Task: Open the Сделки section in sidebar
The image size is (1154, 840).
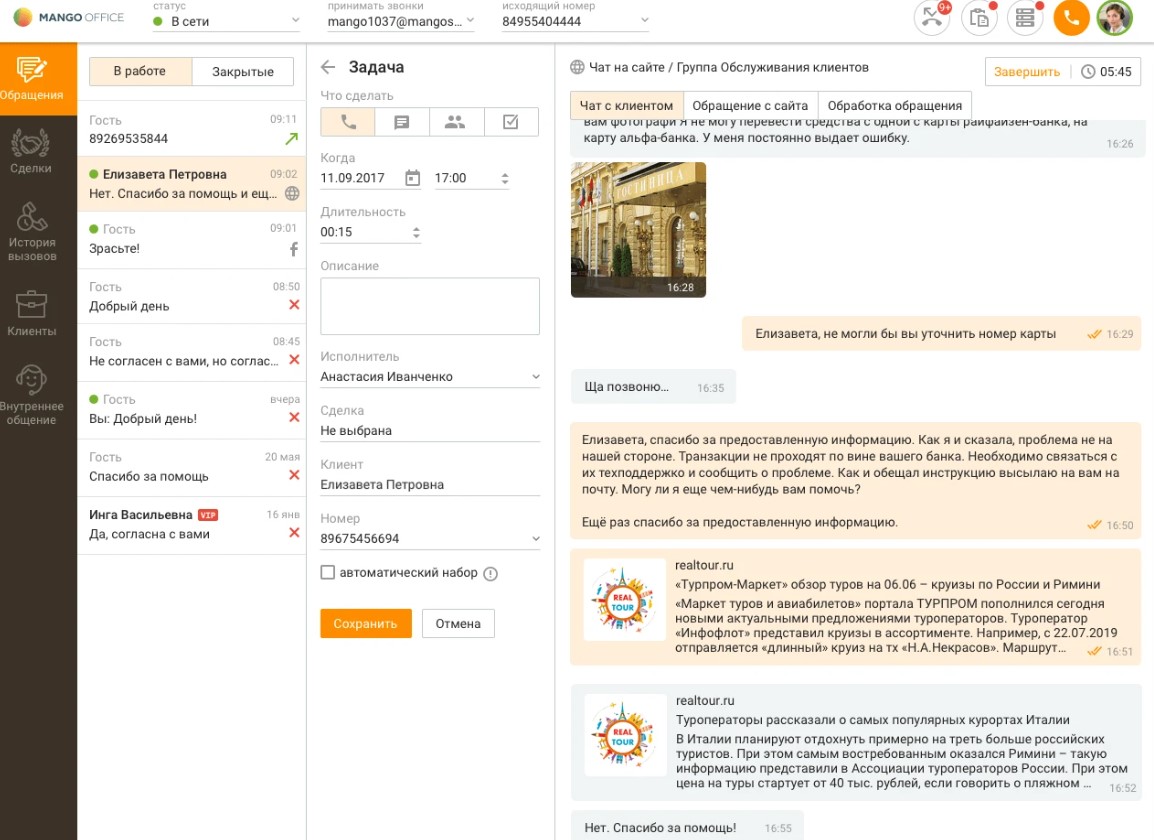Action: click(x=31, y=152)
